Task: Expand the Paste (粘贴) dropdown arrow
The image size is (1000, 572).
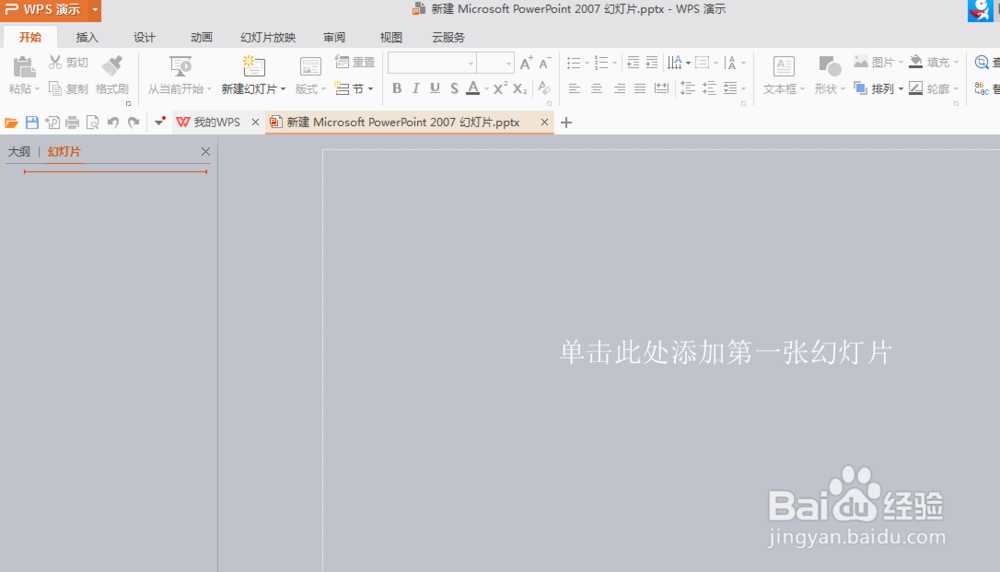Action: coord(37,89)
